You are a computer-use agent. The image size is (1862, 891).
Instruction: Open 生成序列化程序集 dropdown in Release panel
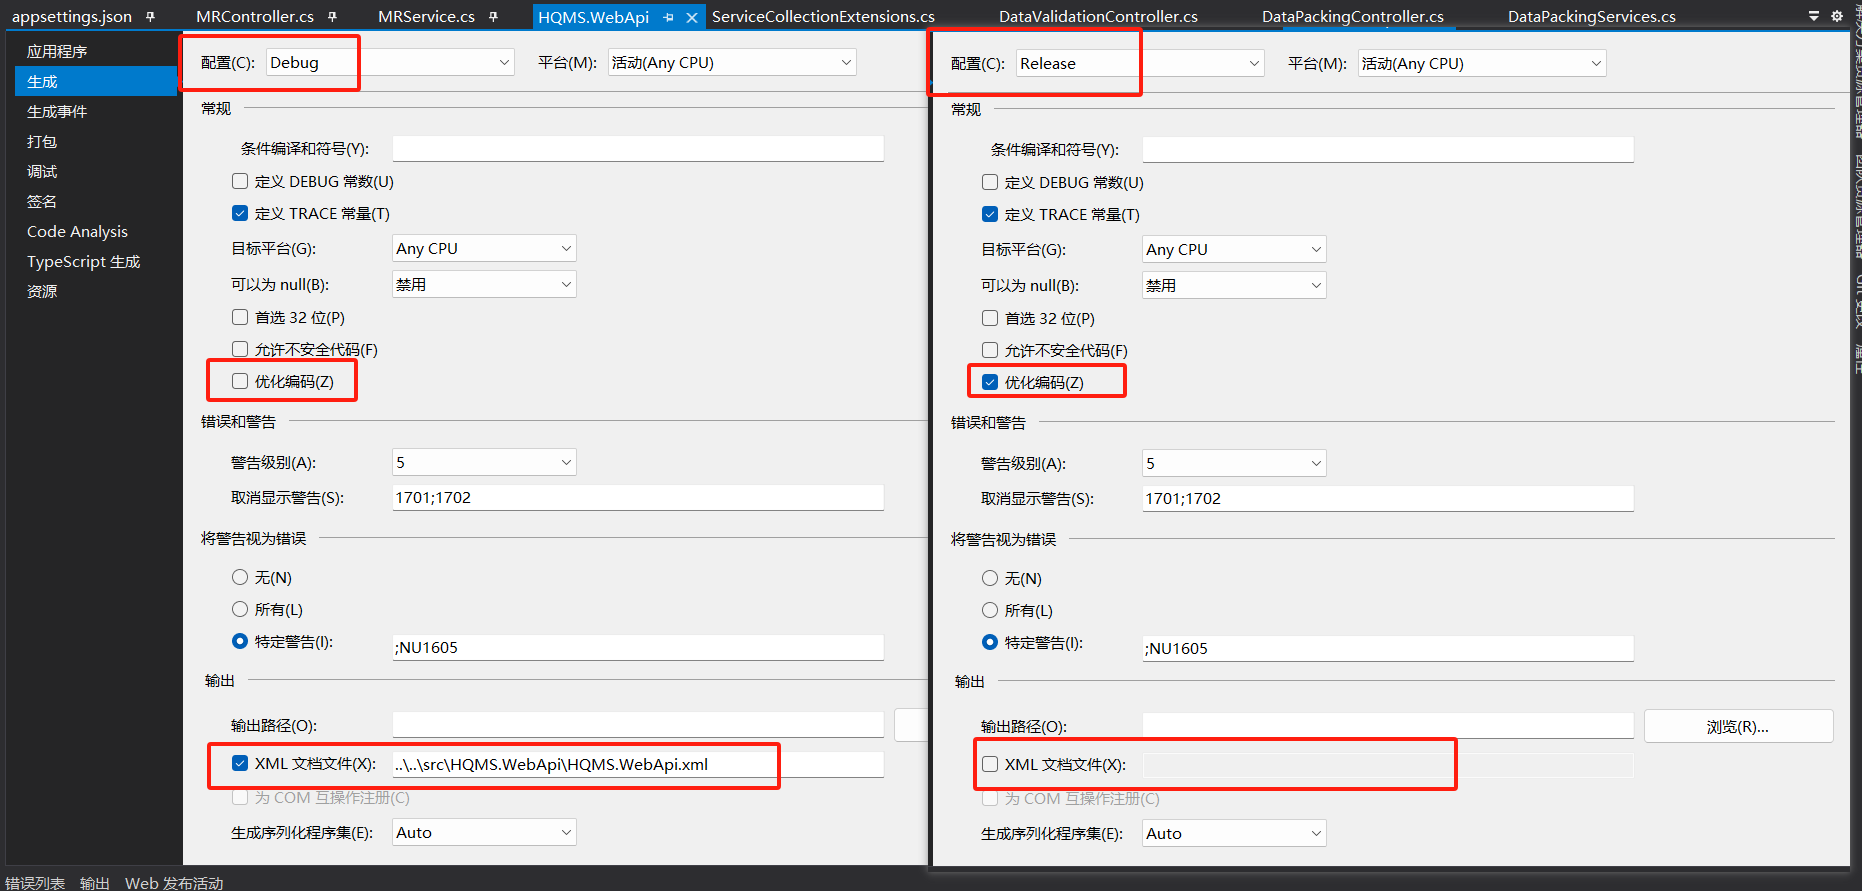coord(1234,833)
